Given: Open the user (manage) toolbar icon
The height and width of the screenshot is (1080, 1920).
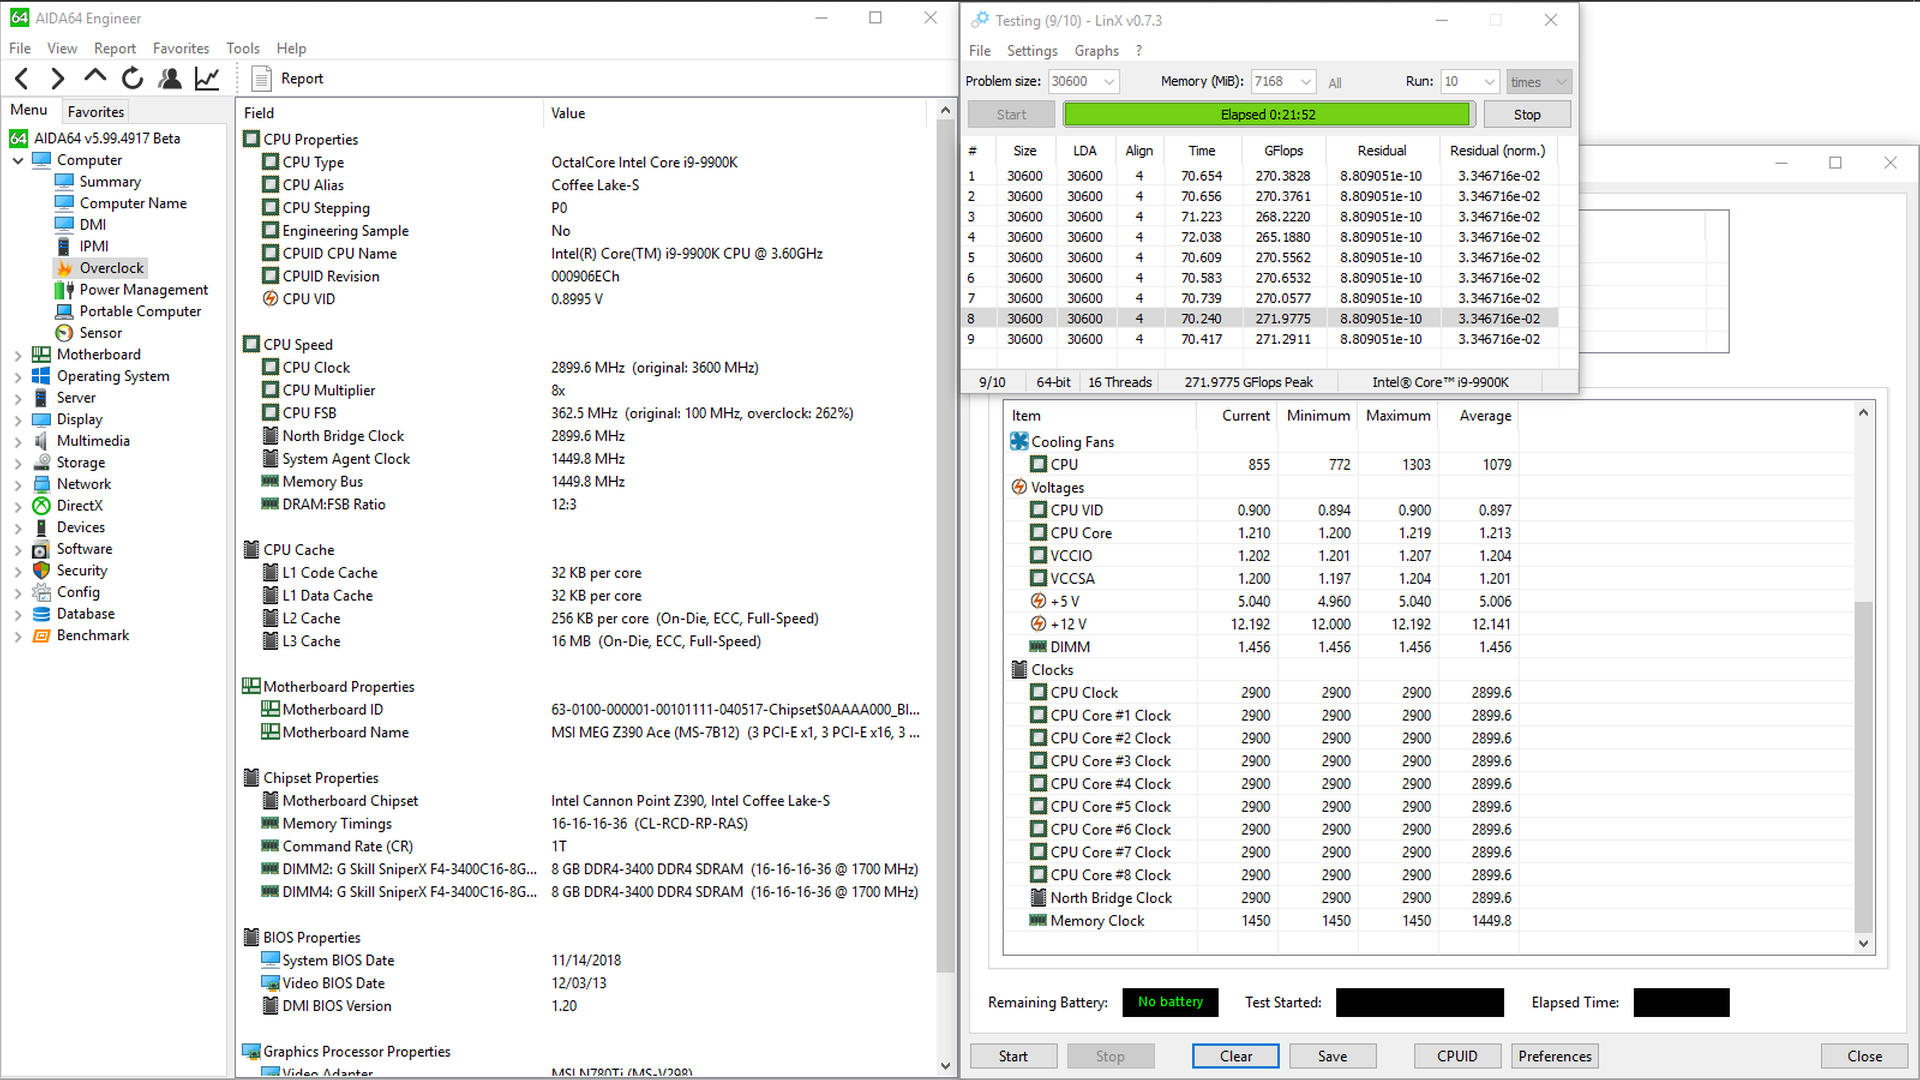Looking at the screenshot, I should [170, 78].
